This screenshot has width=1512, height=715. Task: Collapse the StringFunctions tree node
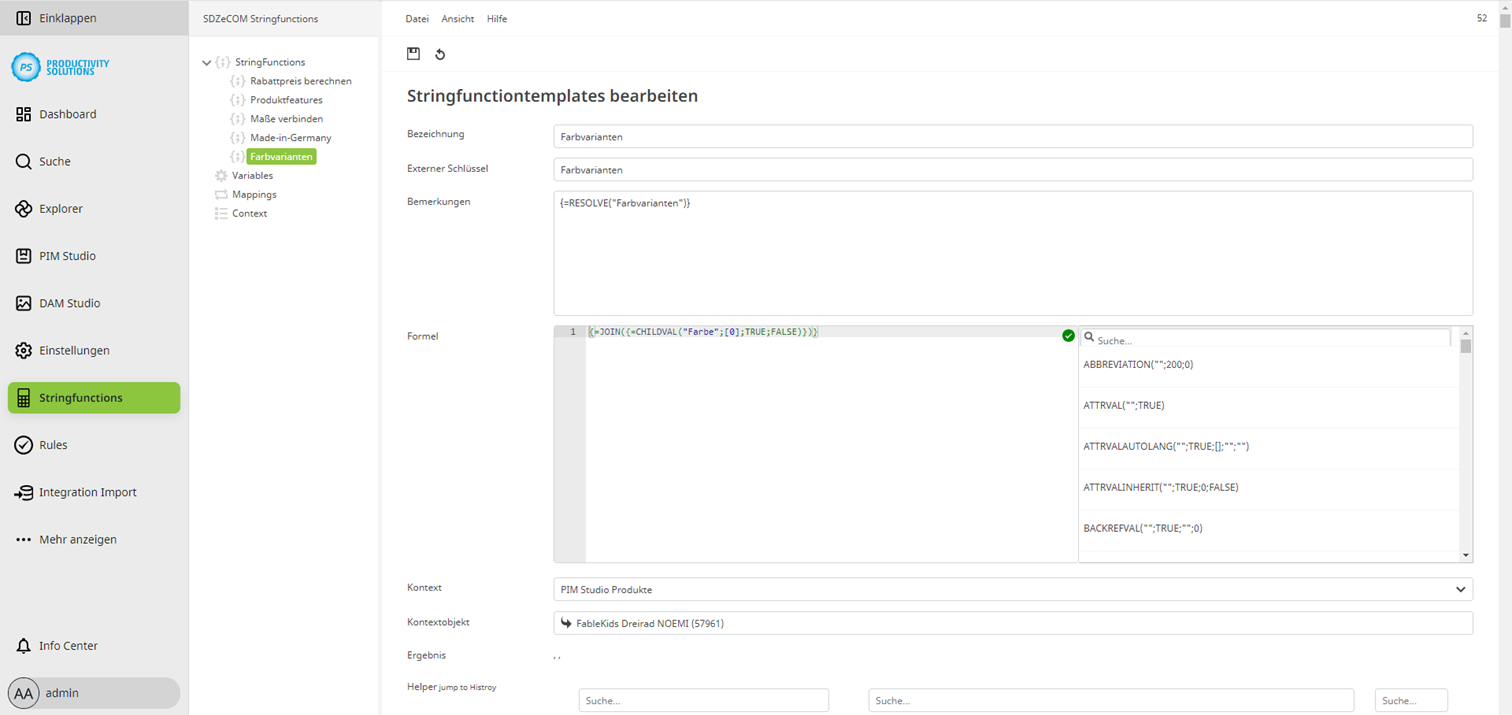point(206,61)
